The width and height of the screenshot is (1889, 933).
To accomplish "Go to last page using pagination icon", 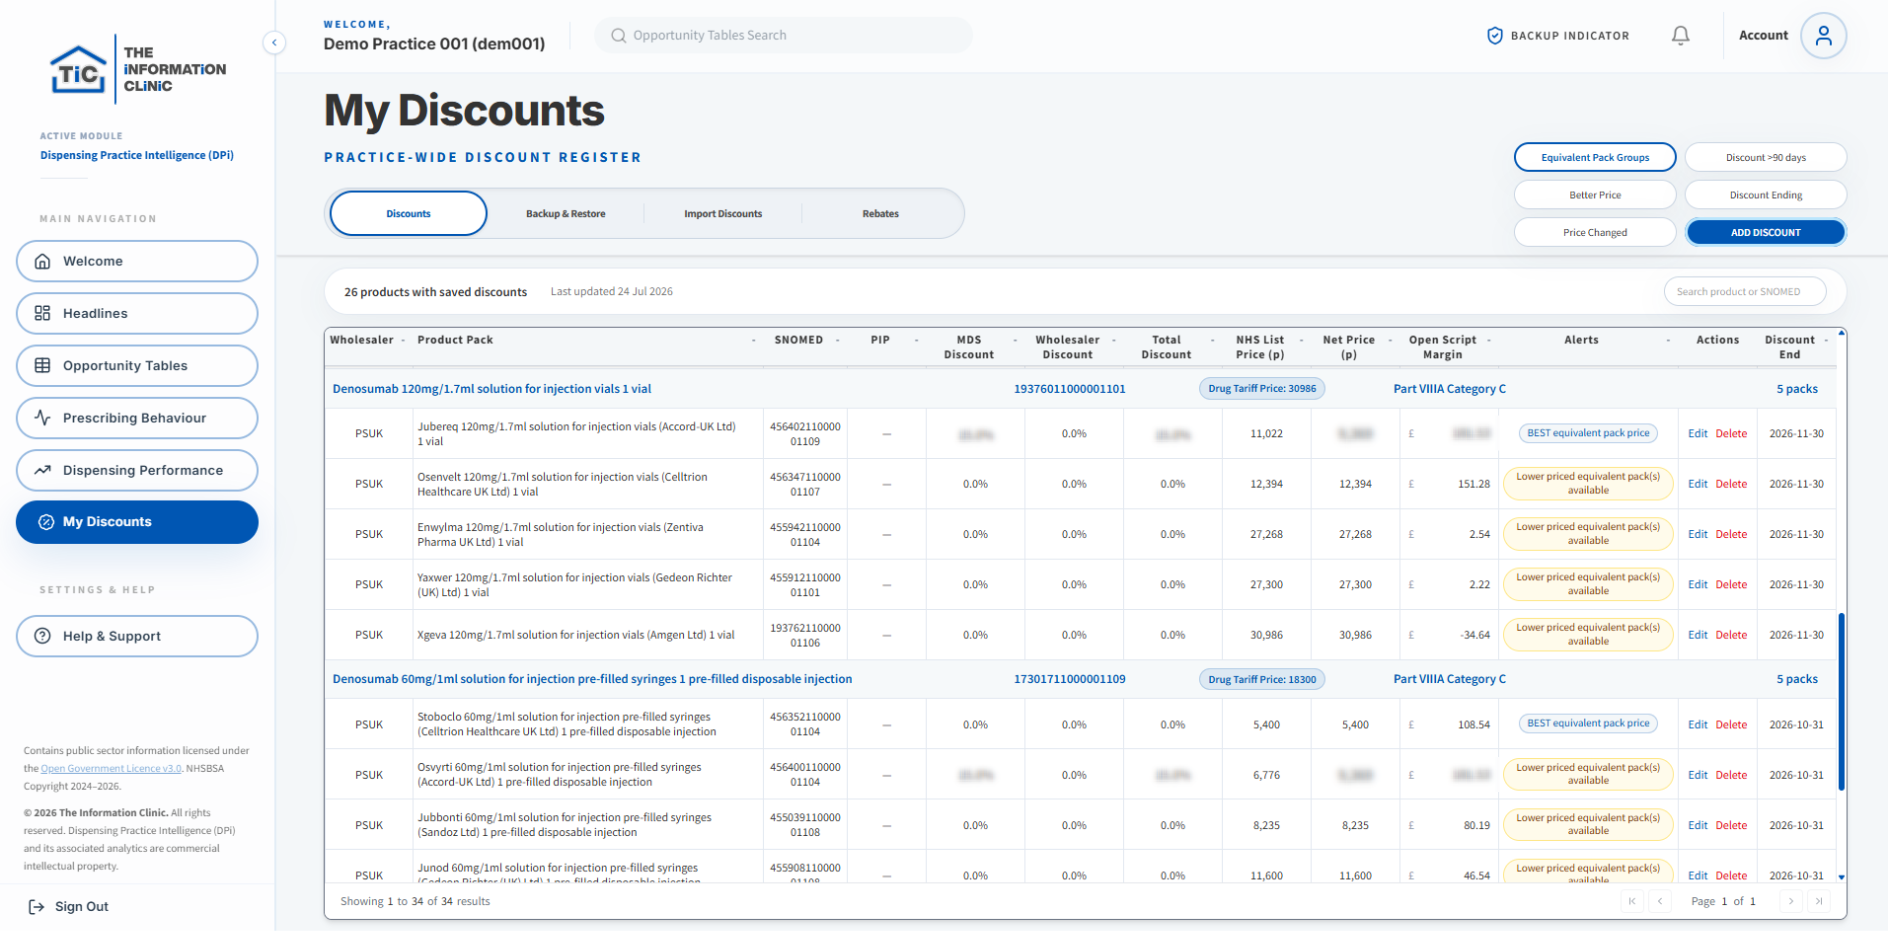I will 1819,901.
